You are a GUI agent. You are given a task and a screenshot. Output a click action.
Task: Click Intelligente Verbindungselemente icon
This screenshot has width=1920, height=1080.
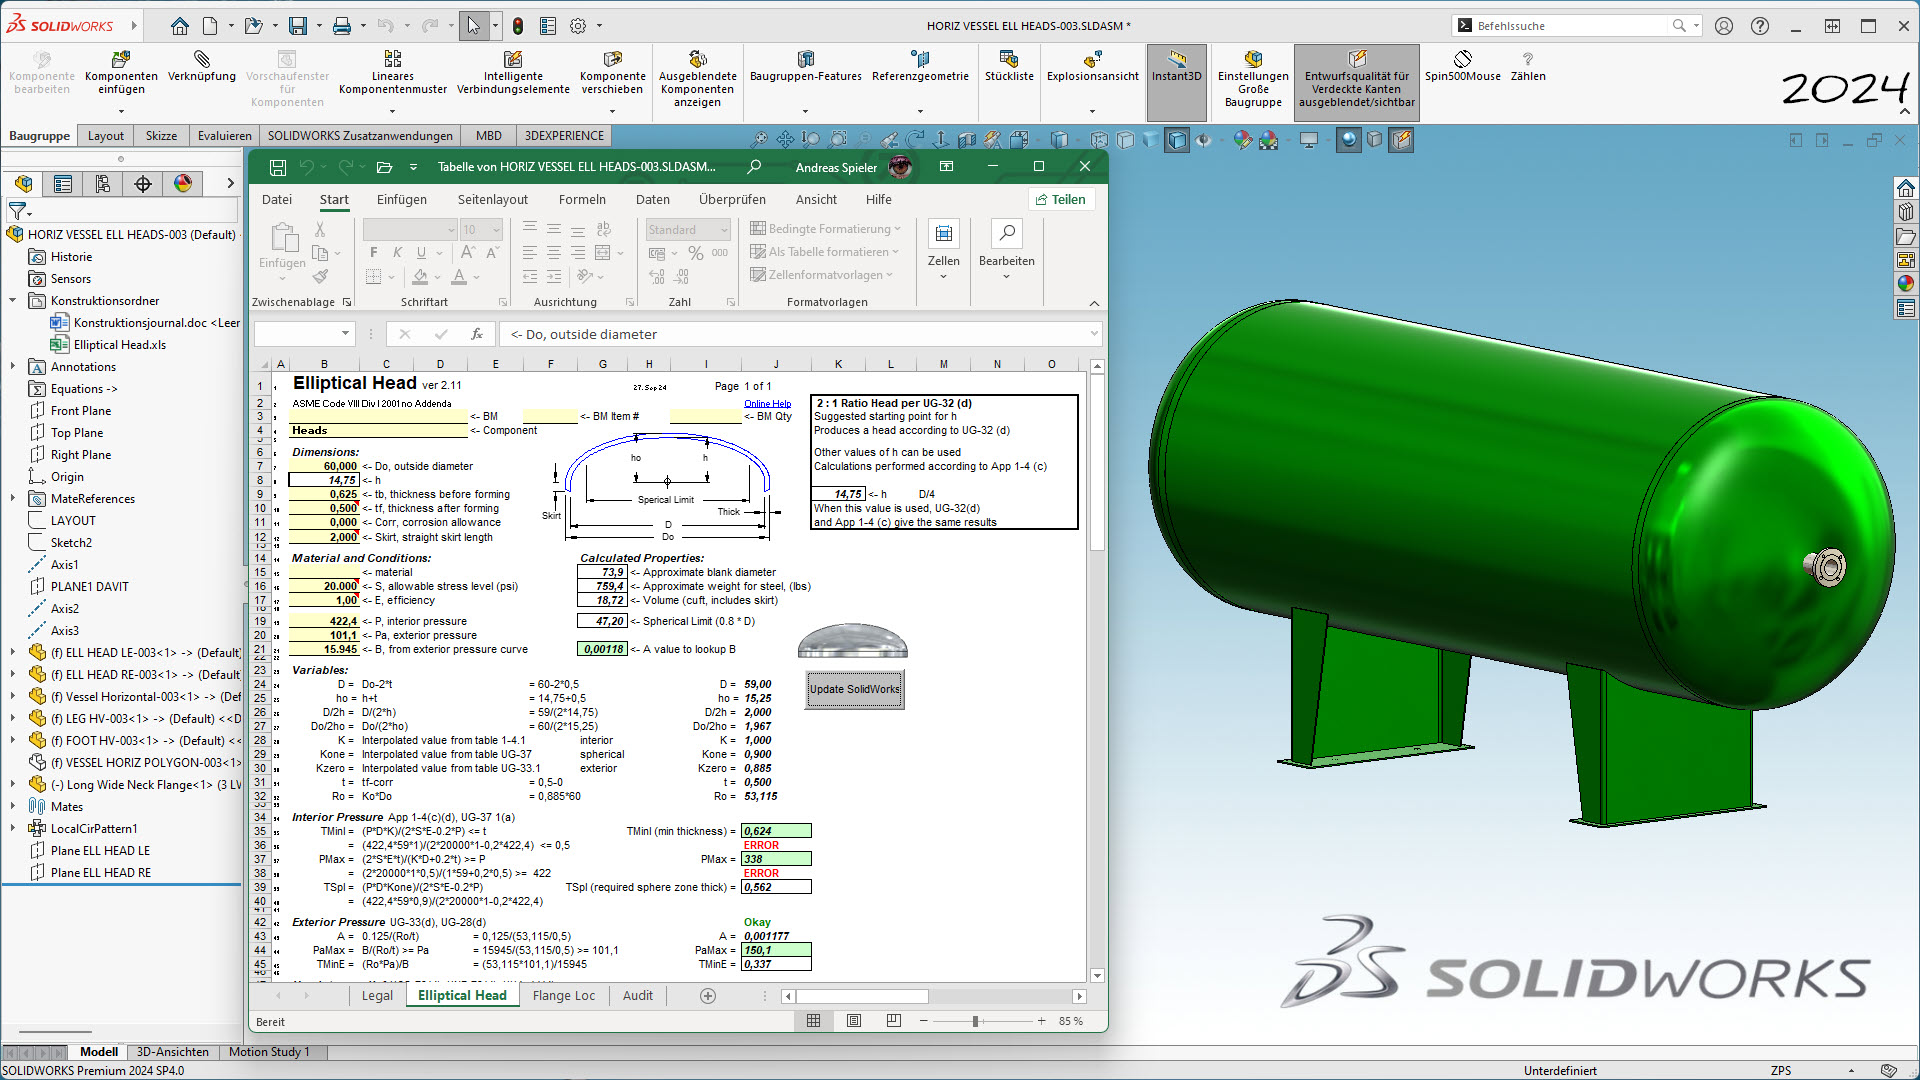pos(513,72)
